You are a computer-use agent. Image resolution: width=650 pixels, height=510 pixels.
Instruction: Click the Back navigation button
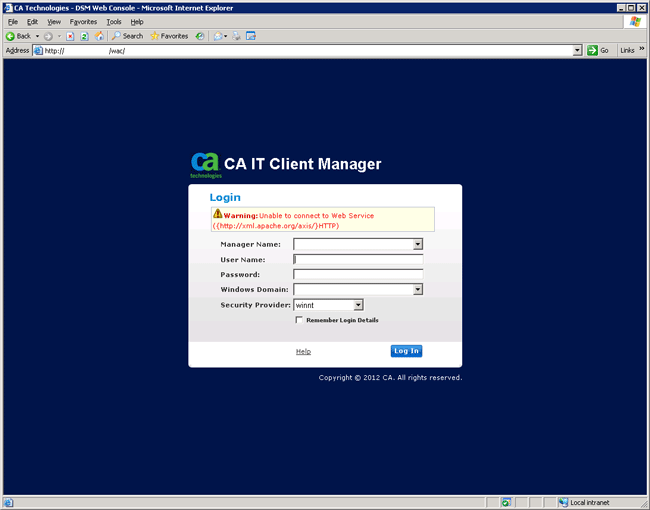click(x=18, y=36)
